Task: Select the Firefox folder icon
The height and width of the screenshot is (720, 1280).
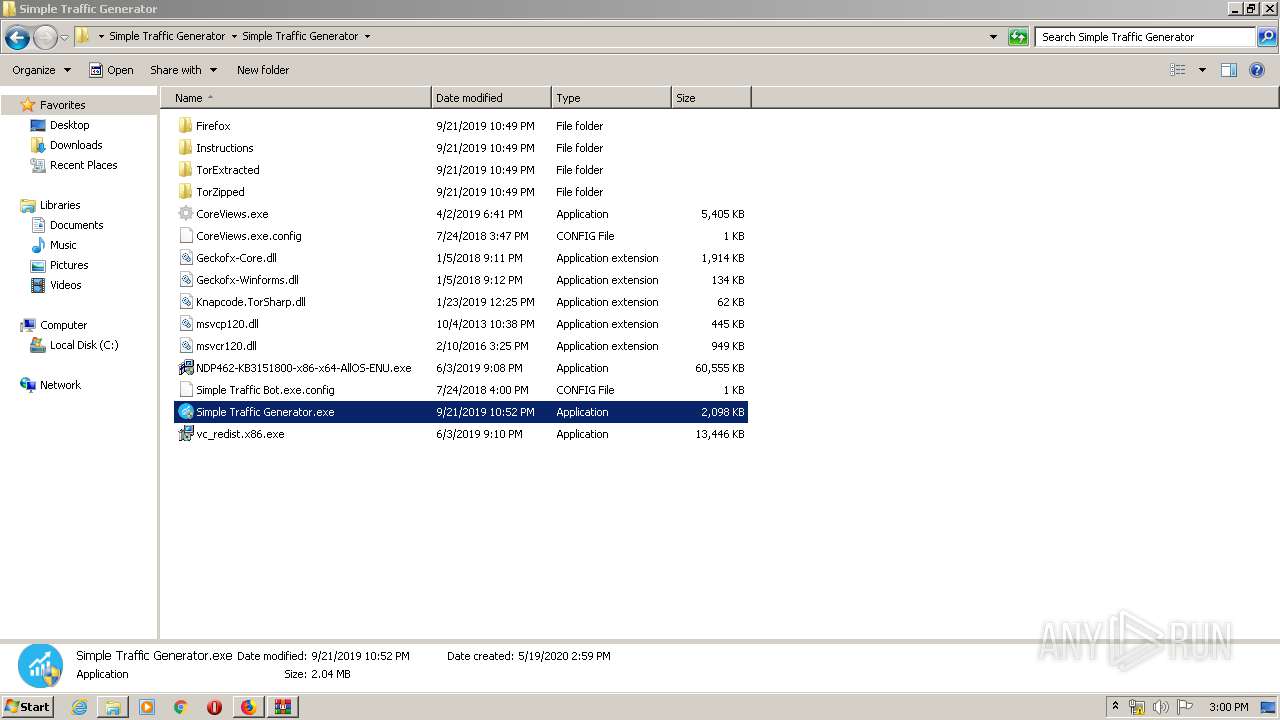Action: (x=185, y=126)
